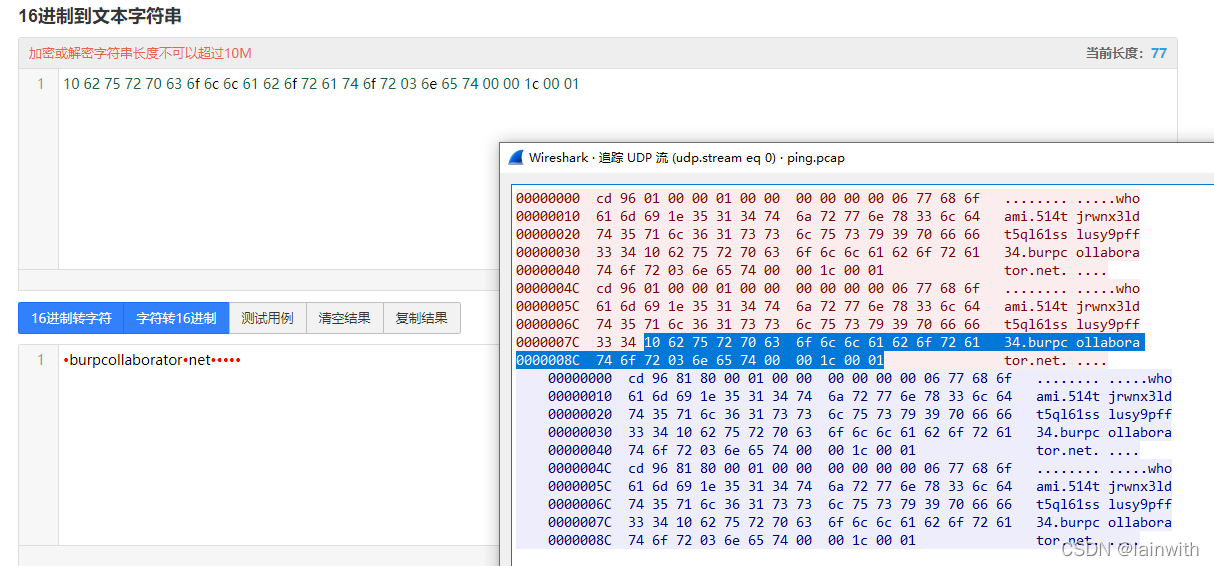The image size is (1214, 566).
Task: Click into the hex input text area
Action: [x=280, y=168]
